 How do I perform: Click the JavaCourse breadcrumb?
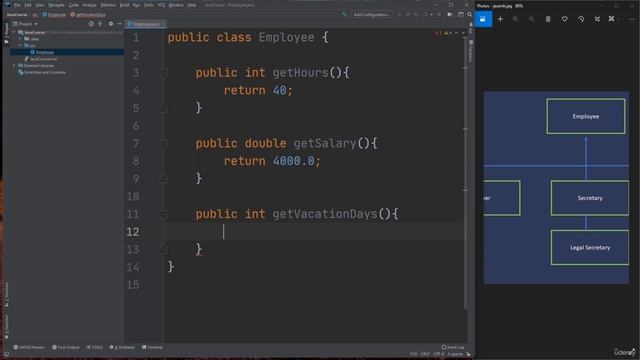click(17, 15)
